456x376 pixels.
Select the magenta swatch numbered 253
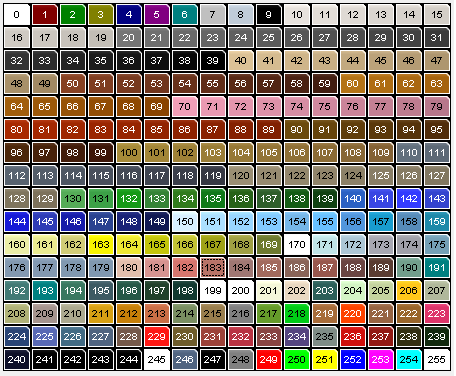(381, 360)
